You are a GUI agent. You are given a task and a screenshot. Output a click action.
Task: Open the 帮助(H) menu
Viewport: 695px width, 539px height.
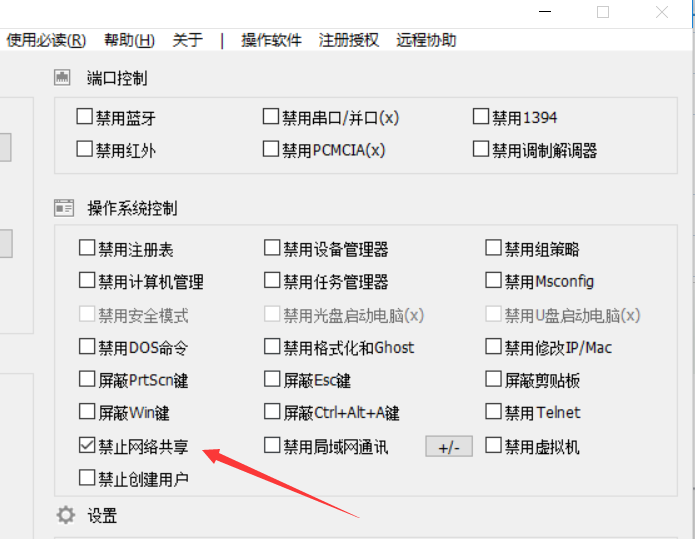129,40
